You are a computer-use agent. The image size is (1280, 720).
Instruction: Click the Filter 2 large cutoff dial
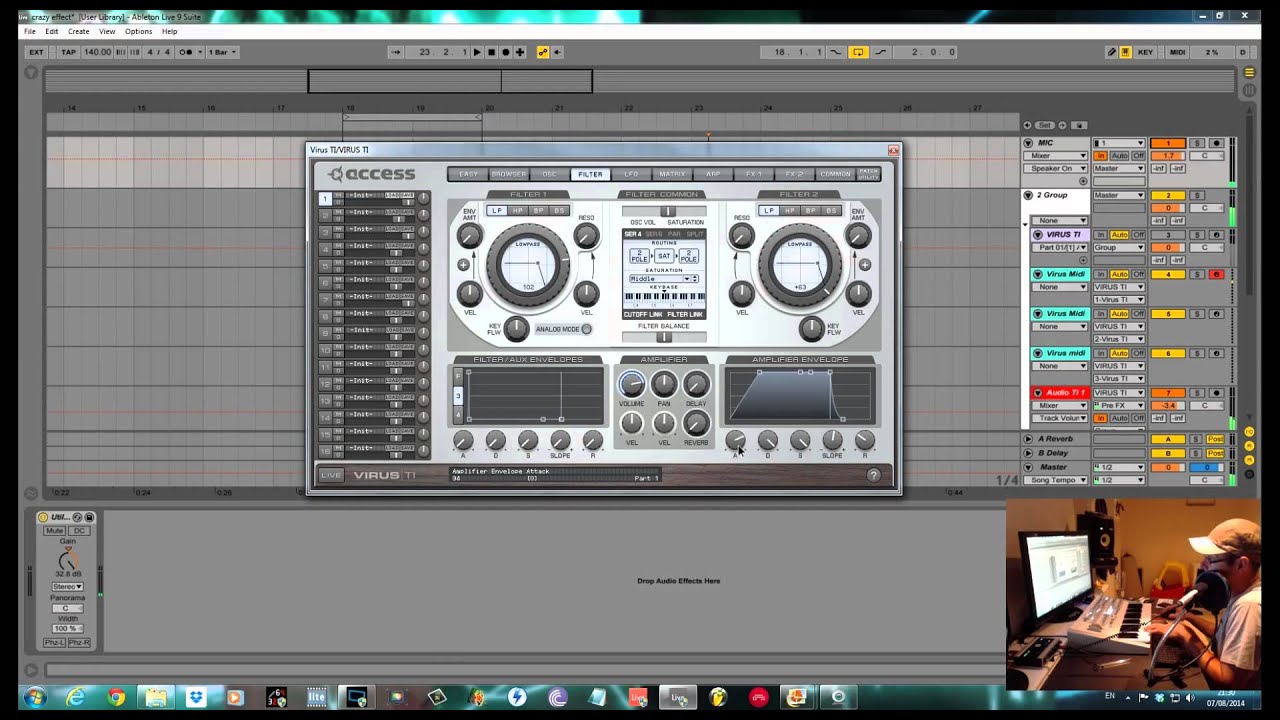[x=800, y=265]
